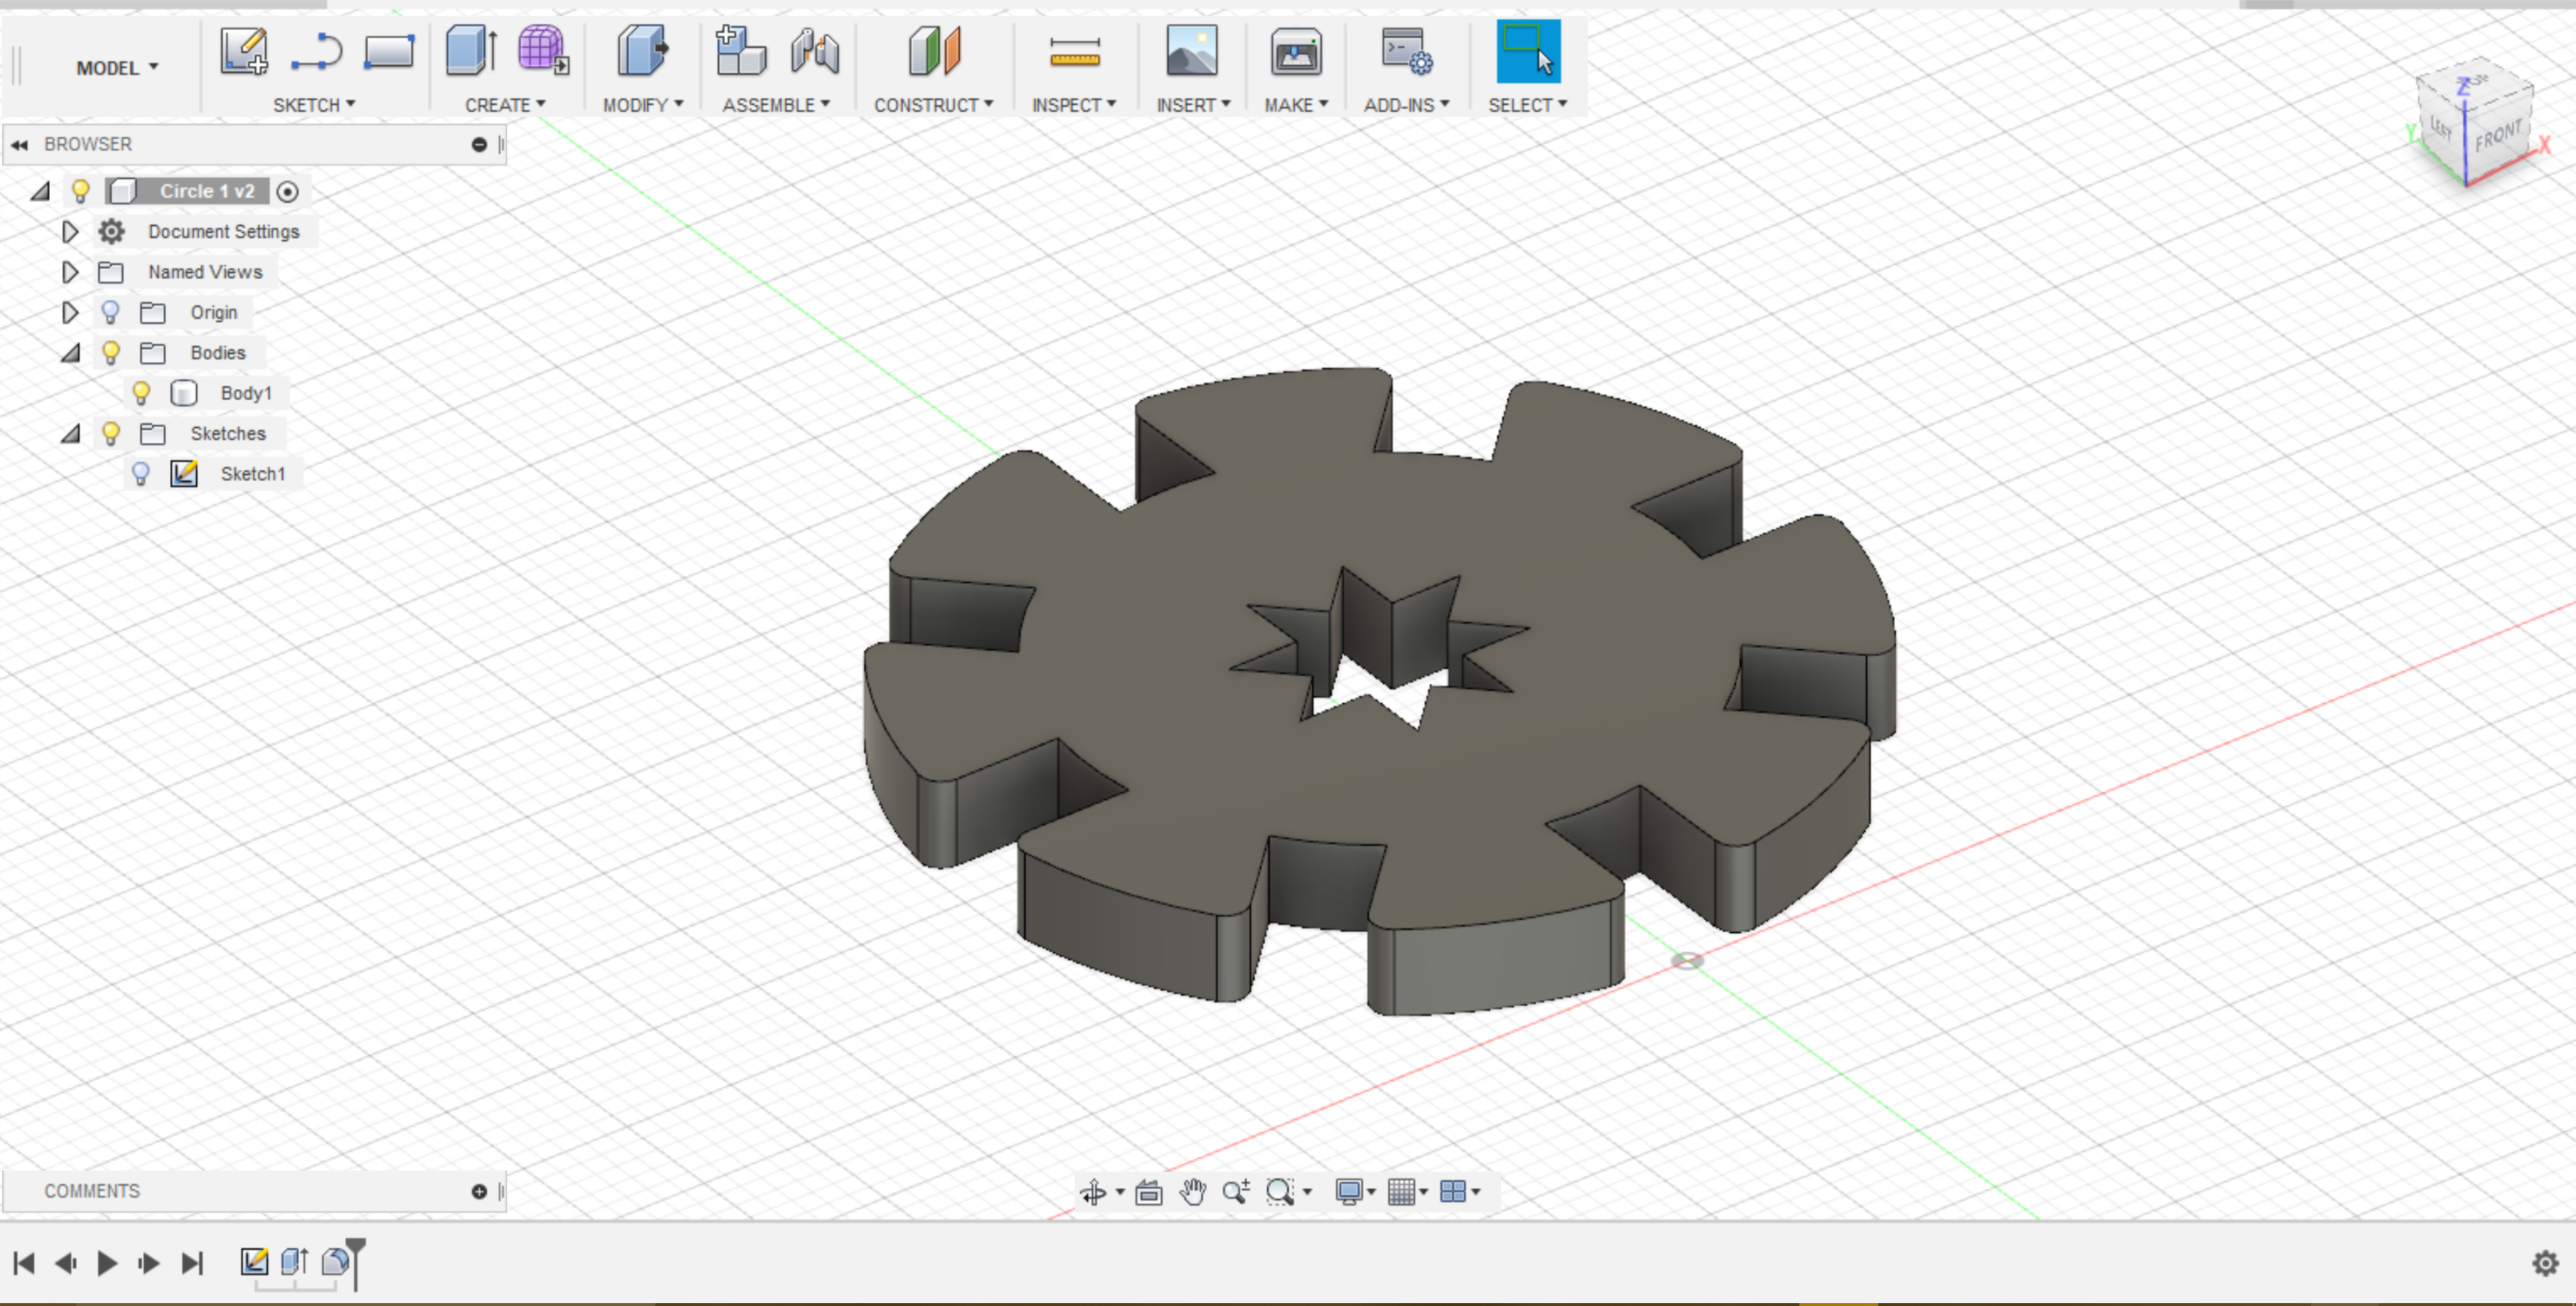Screen dimensions: 2576x1306
Task: Collapse the Sketches folder
Action: point(70,434)
